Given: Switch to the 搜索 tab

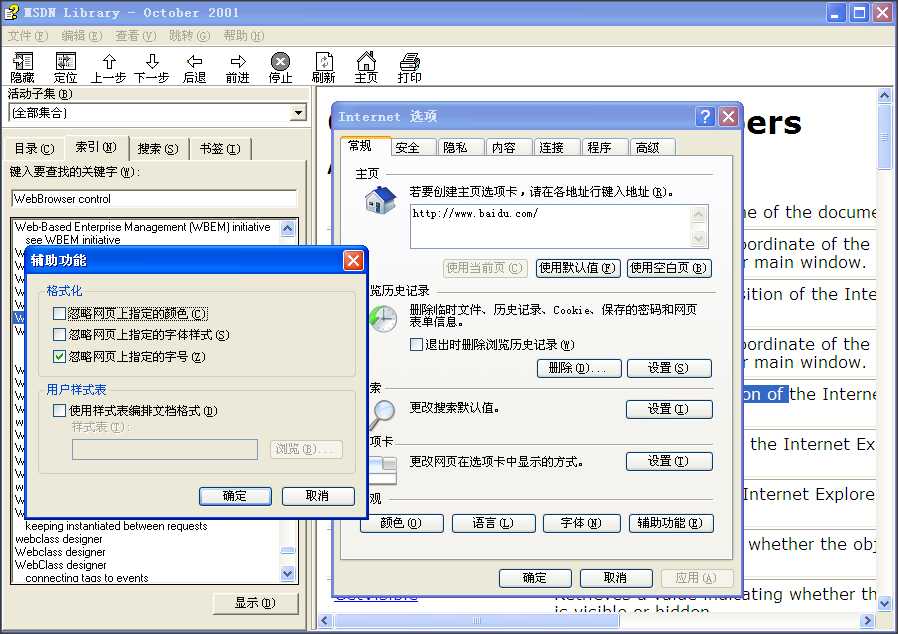Looking at the screenshot, I should [158, 149].
